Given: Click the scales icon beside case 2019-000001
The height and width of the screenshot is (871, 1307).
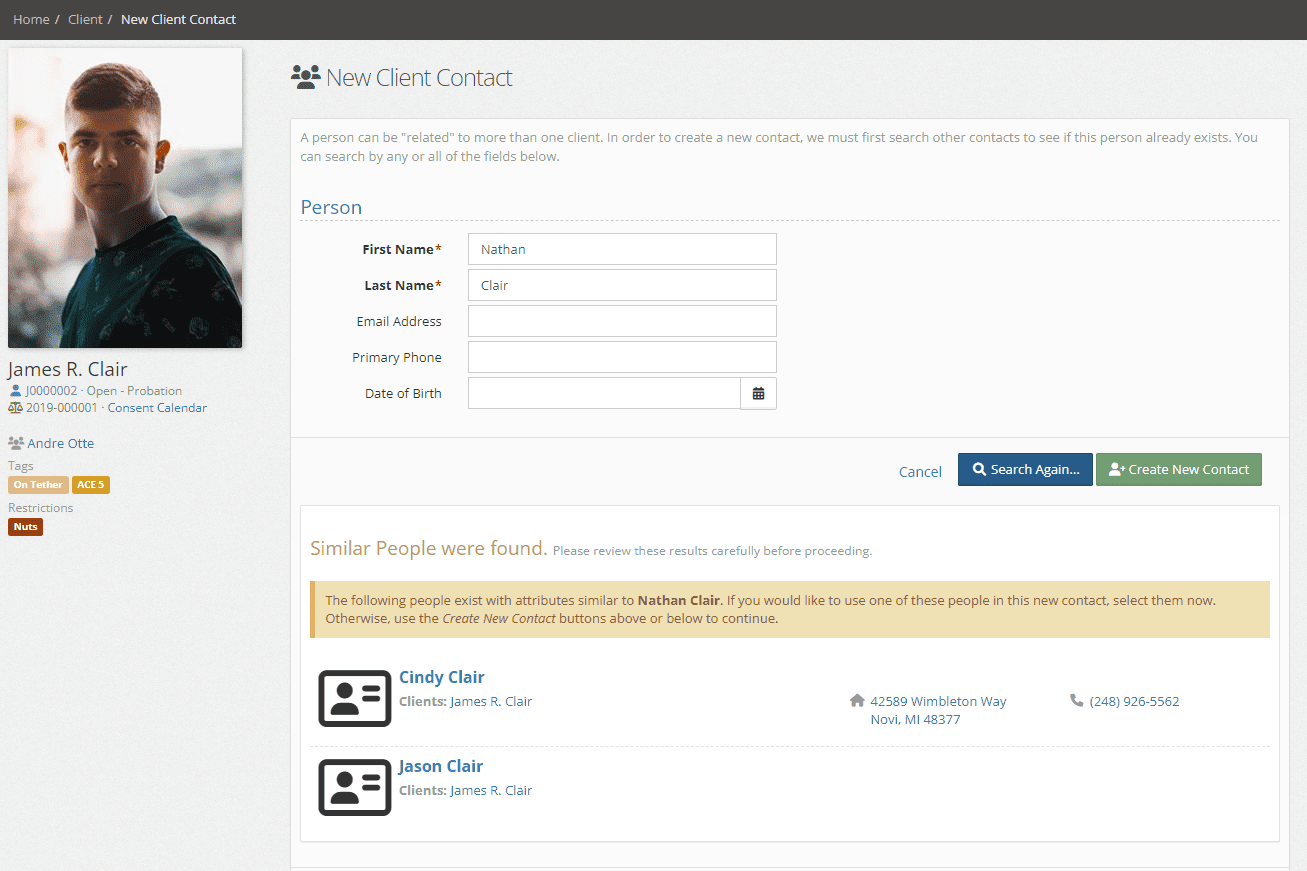Looking at the screenshot, I should coord(13,407).
